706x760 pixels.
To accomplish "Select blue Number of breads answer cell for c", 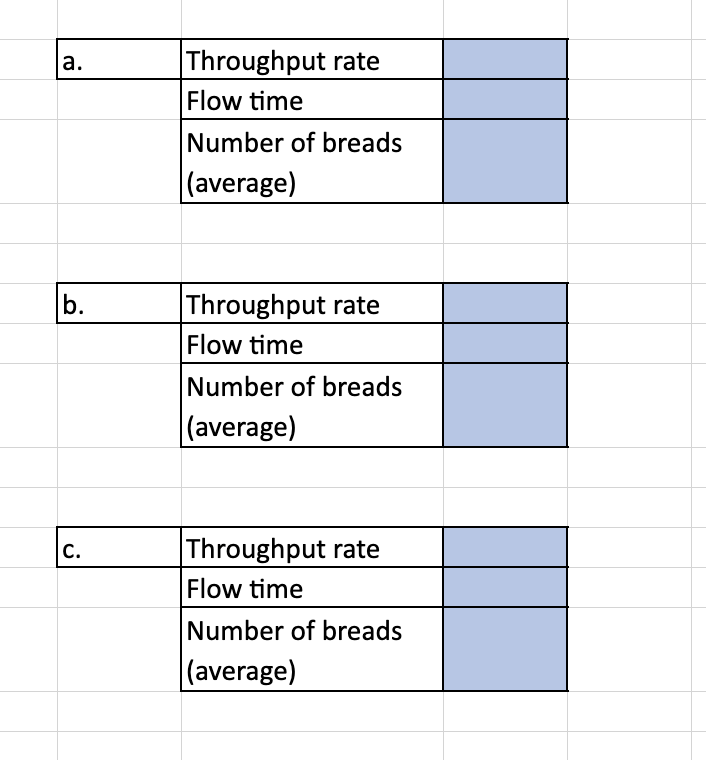I will coord(505,649).
